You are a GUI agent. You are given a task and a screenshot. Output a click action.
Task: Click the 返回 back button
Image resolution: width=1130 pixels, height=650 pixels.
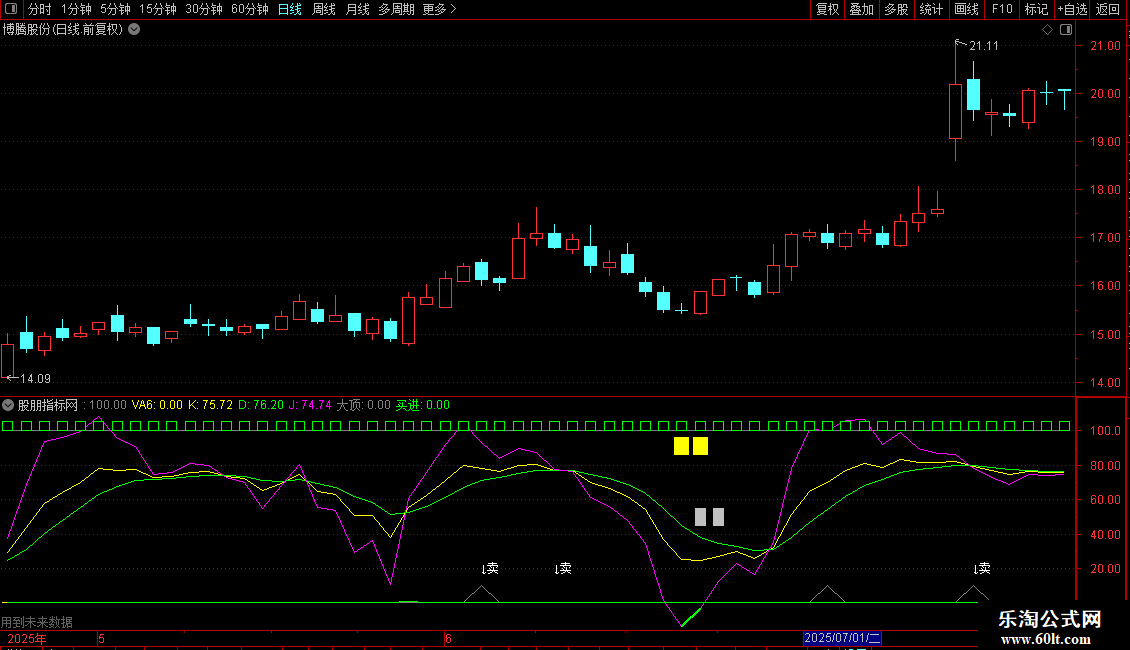pos(1108,9)
